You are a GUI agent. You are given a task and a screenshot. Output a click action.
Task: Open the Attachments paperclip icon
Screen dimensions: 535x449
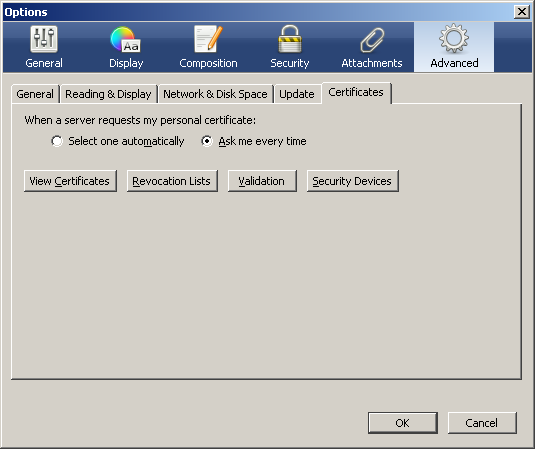pos(372,40)
